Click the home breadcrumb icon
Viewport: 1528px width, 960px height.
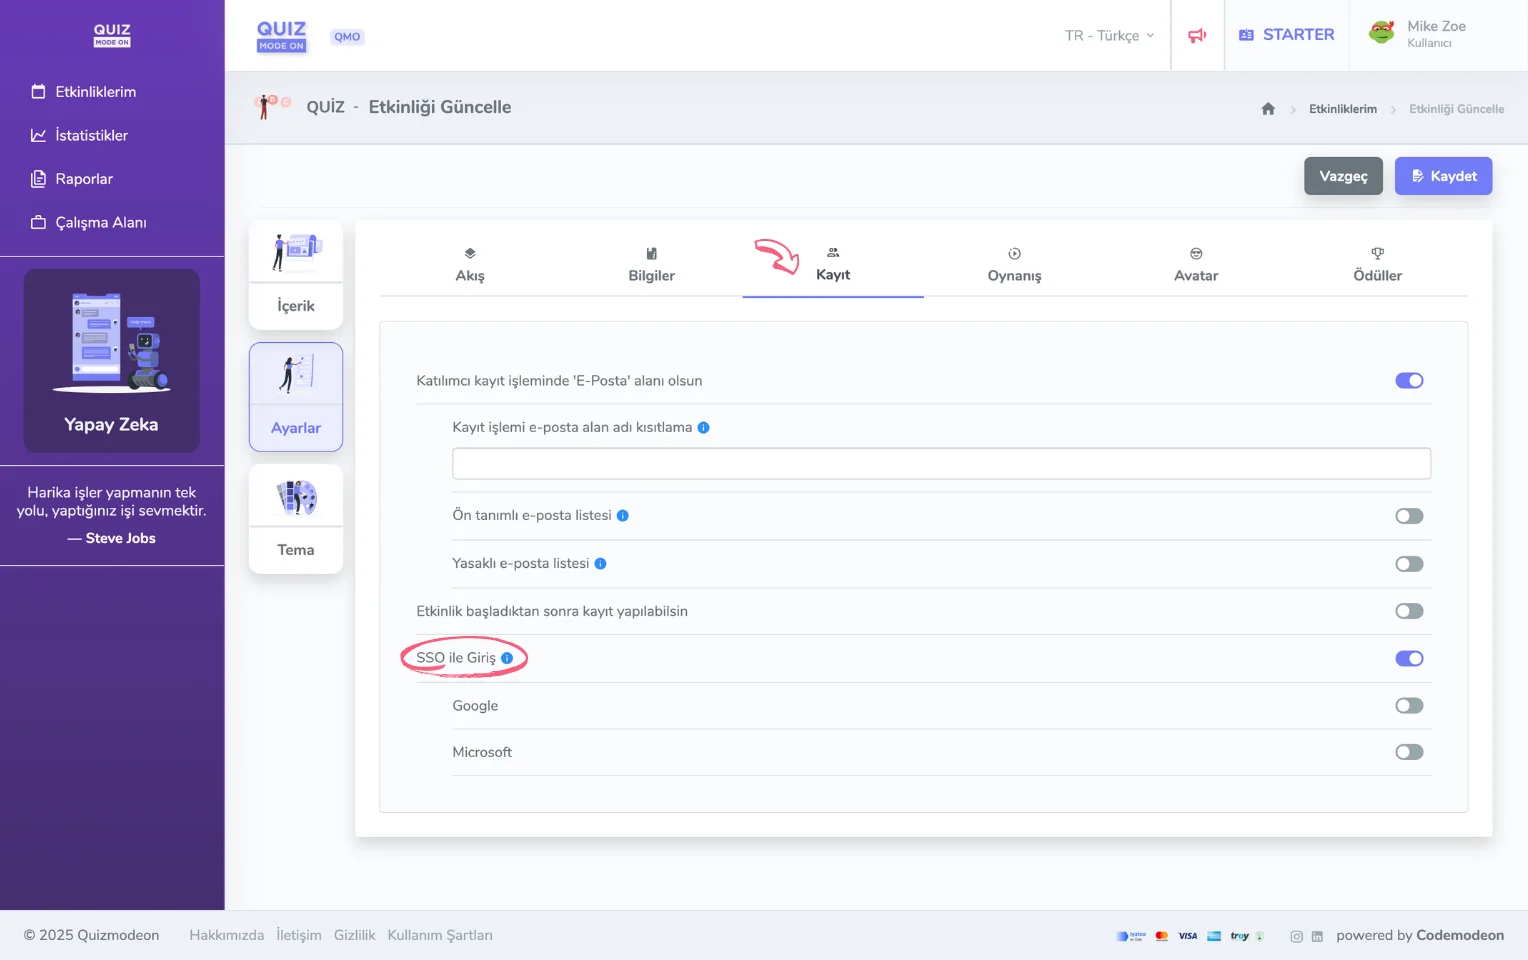(x=1268, y=109)
